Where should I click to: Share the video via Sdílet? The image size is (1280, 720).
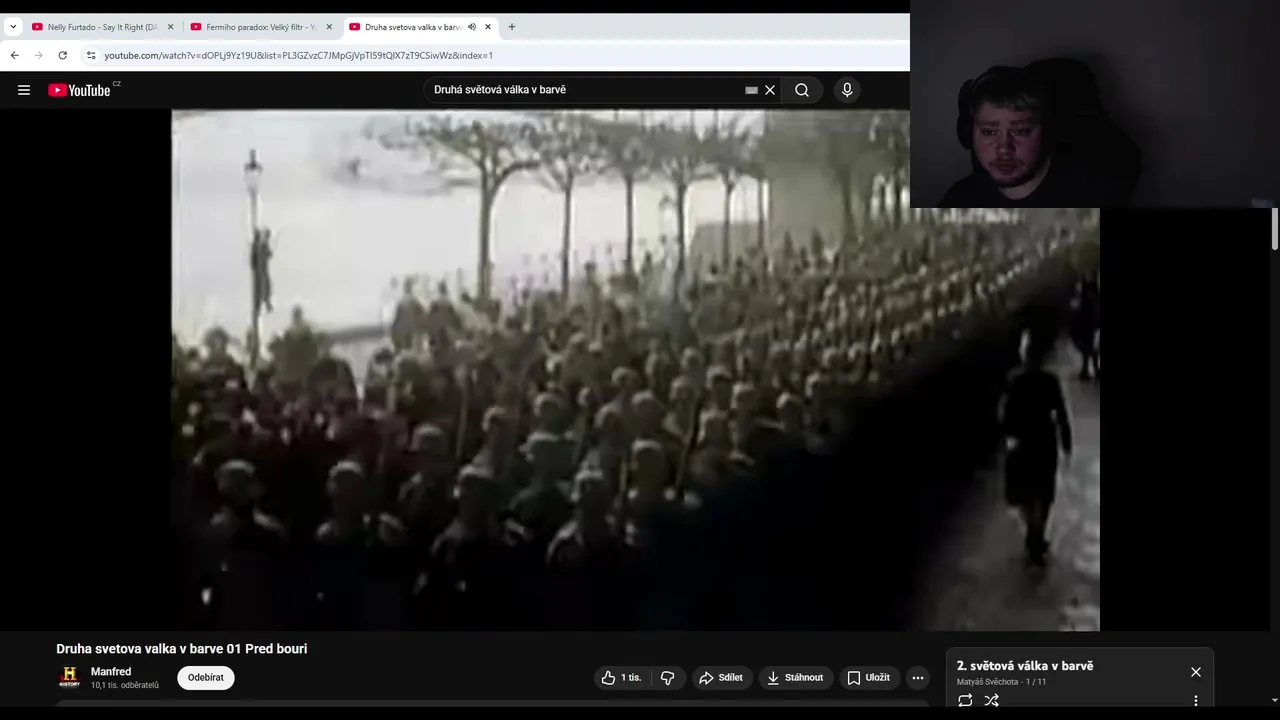721,678
